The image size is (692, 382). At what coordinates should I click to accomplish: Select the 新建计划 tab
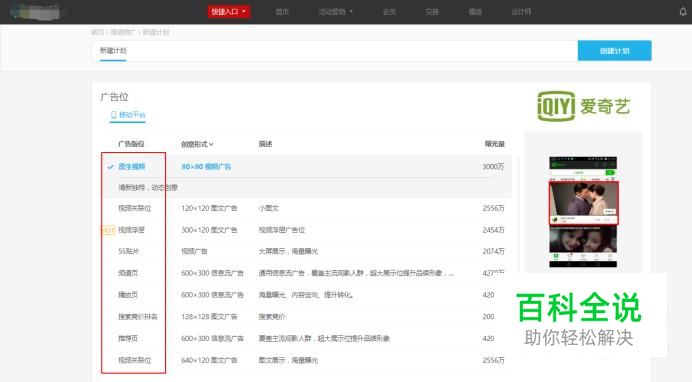[113, 51]
